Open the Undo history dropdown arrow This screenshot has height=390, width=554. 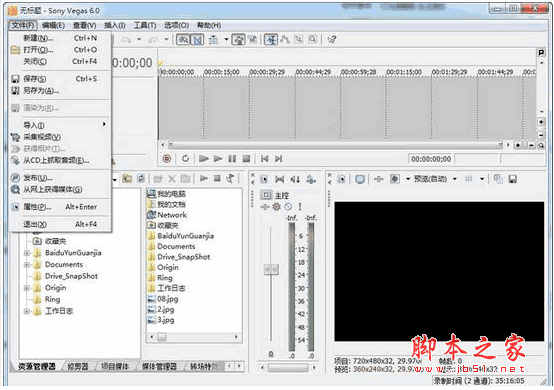139,39
